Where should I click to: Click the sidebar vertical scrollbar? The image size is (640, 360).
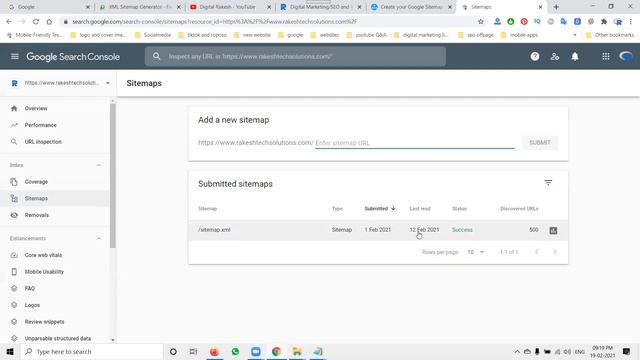(x=113, y=176)
